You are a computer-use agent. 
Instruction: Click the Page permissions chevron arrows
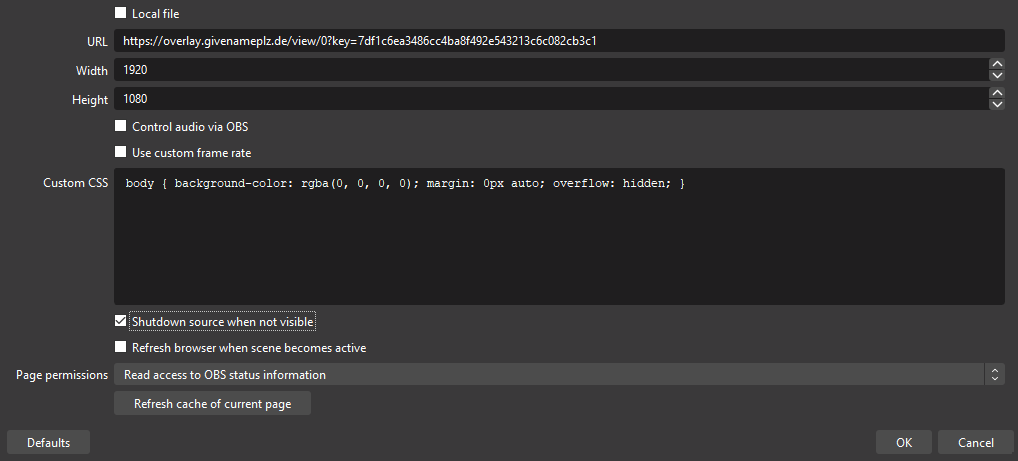click(x=994, y=375)
